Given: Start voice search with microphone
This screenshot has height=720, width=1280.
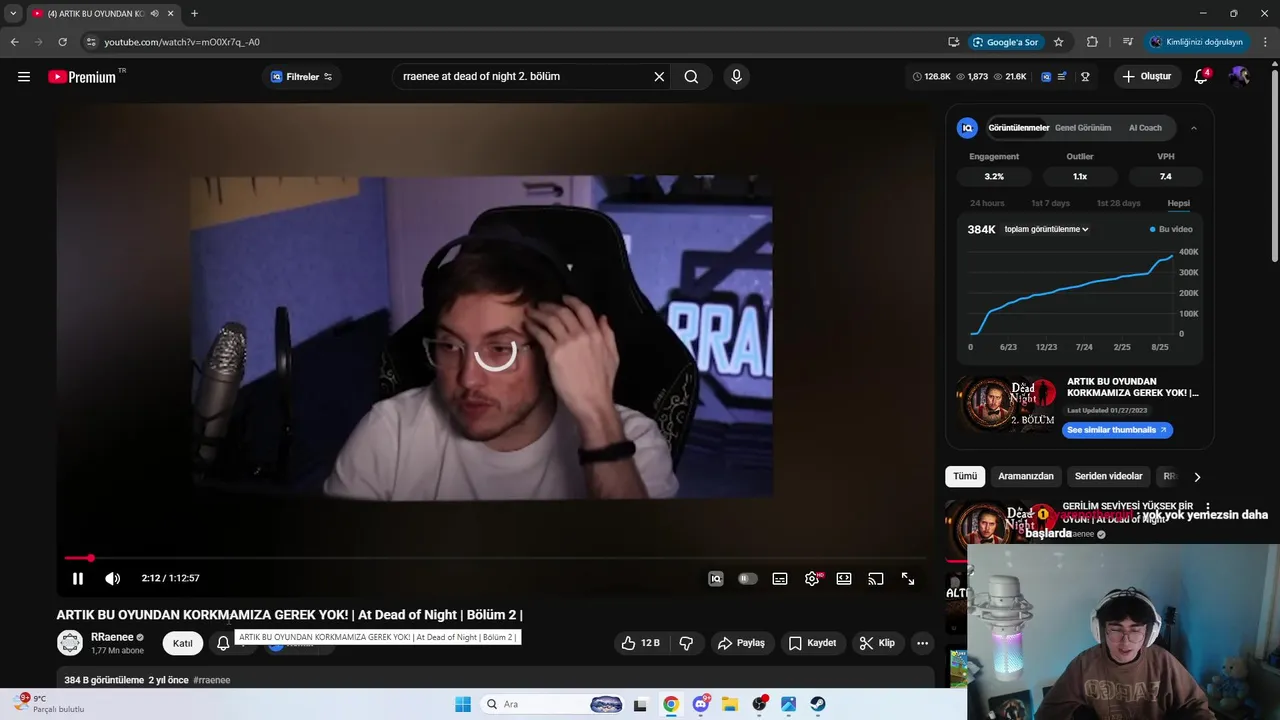Looking at the screenshot, I should pos(736,77).
